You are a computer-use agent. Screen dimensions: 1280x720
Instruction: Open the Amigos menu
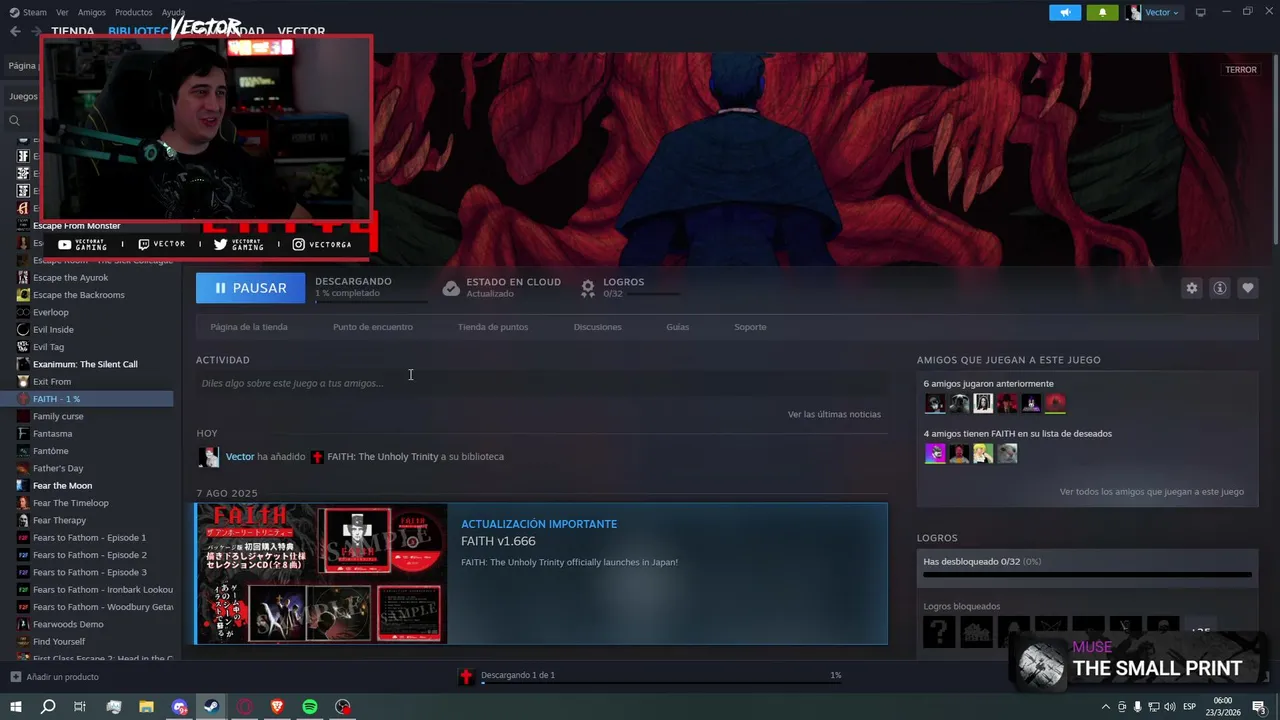coord(91,12)
